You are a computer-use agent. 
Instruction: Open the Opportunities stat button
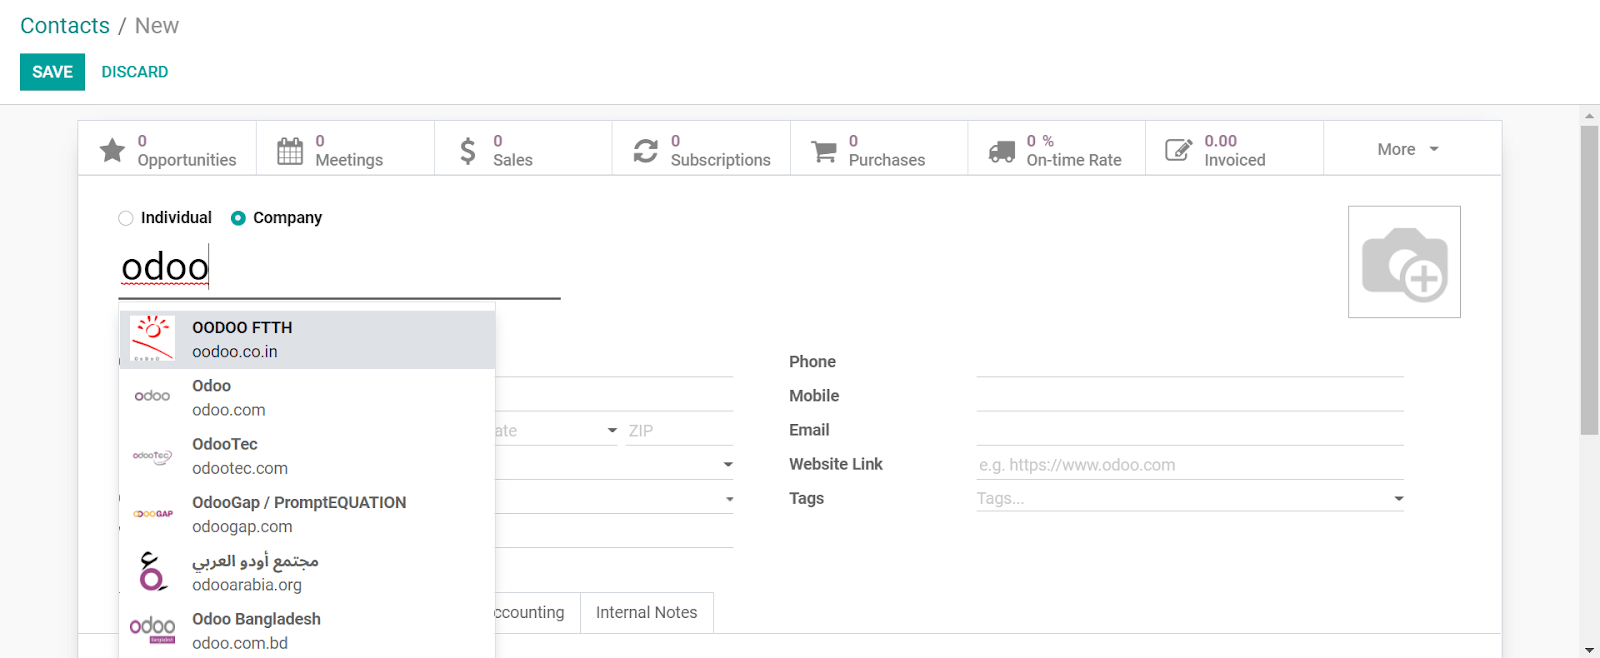(x=167, y=149)
